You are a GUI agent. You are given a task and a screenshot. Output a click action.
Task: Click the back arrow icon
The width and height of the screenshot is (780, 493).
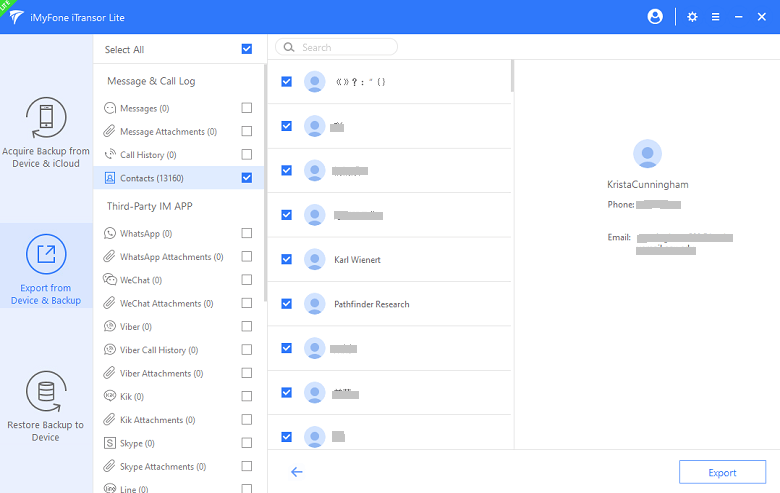[x=297, y=472]
